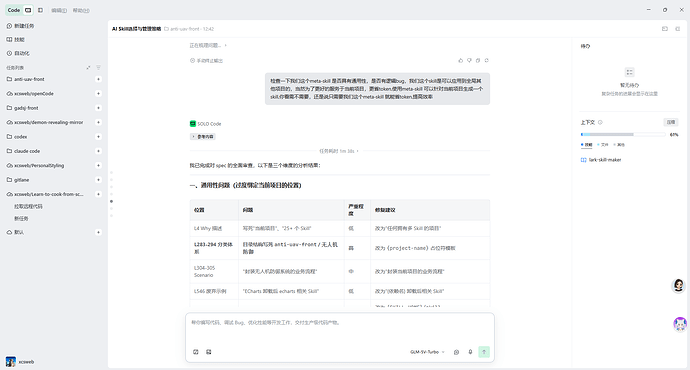Click the icon right of the model selector
Image resolution: width=690 pixels, height=370 pixels.
pyautogui.click(x=456, y=352)
